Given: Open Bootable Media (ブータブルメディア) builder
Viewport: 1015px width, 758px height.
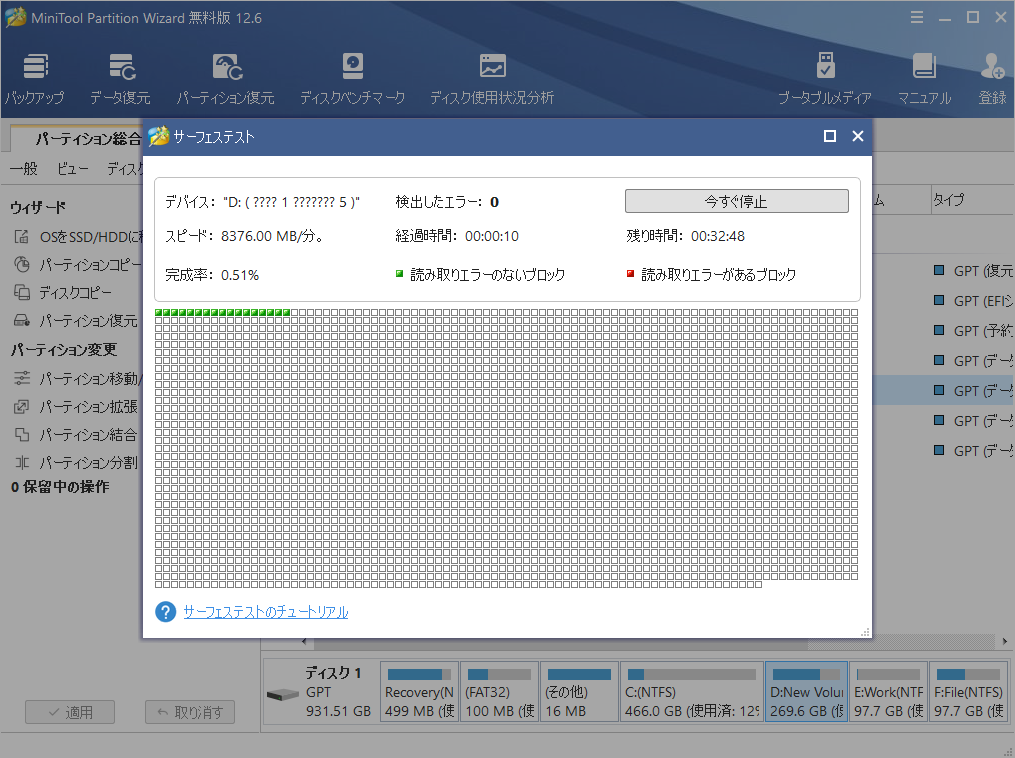Looking at the screenshot, I should pyautogui.click(x=825, y=79).
